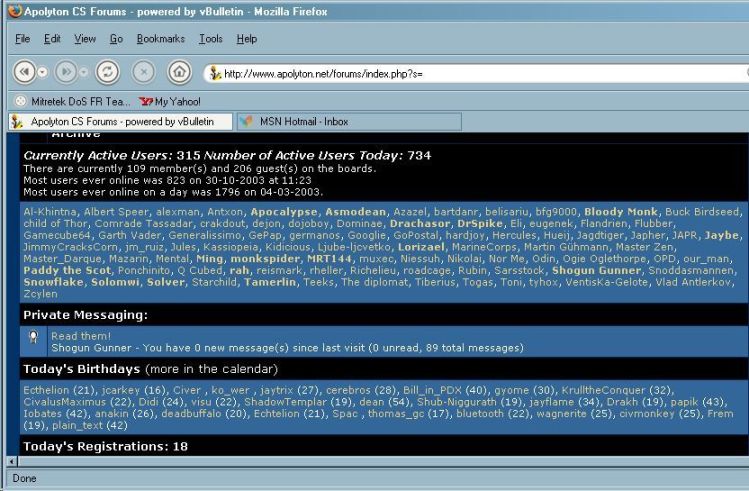
Task: Open the Forward button history dropdown
Action: (x=83, y=72)
